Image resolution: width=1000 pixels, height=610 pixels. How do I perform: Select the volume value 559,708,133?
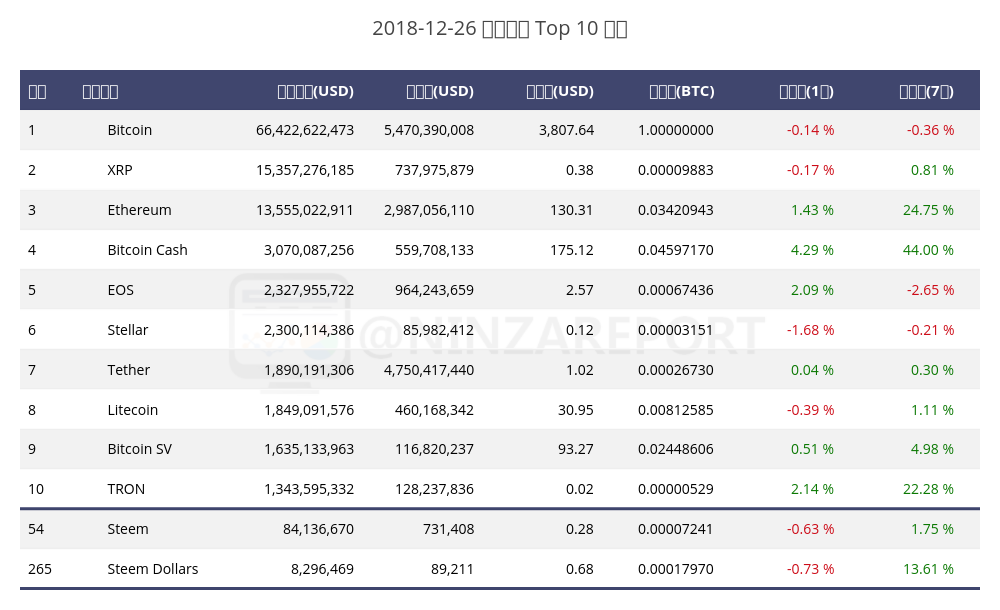pyautogui.click(x=434, y=250)
